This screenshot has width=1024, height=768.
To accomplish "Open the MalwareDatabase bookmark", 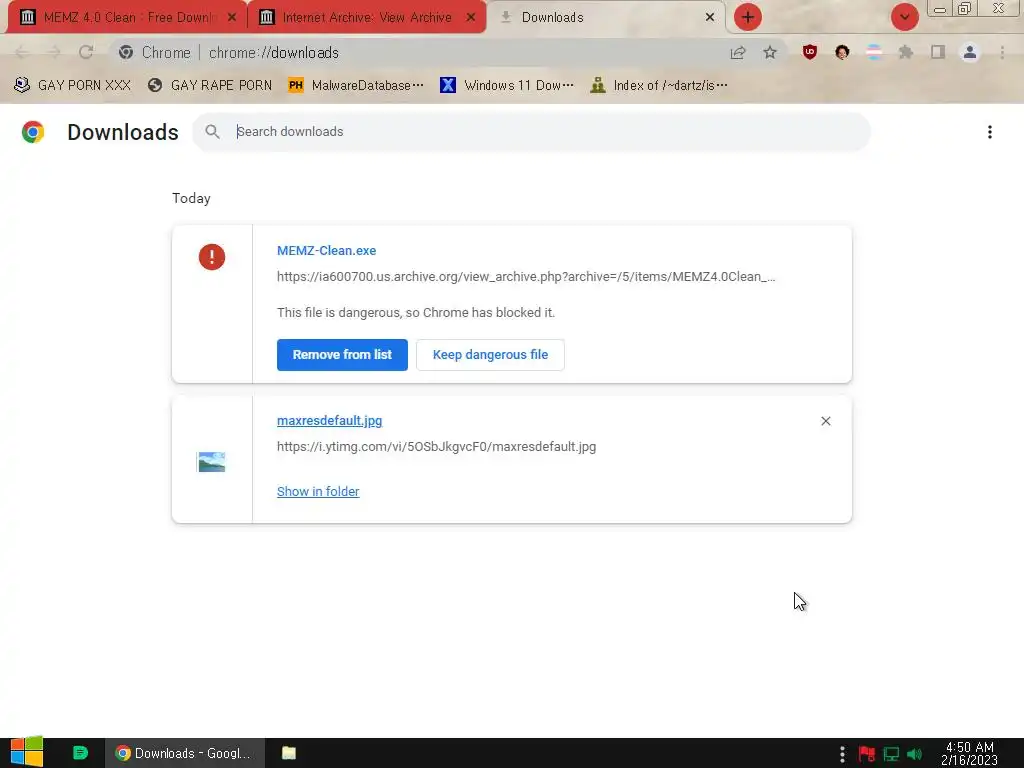I will coord(356,86).
